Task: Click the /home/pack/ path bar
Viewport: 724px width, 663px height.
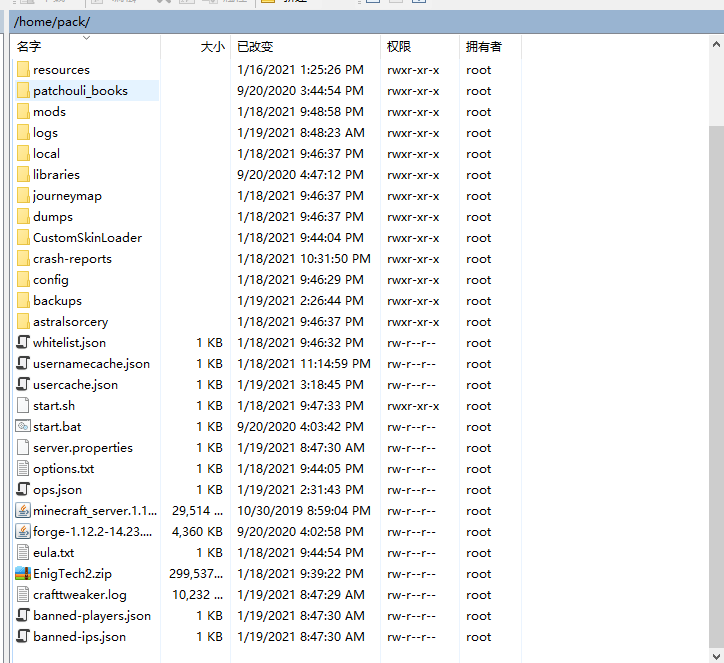Action: point(367,22)
